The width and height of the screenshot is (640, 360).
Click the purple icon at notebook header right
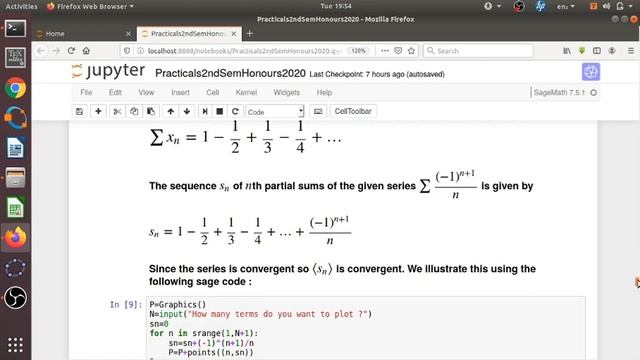pos(591,72)
